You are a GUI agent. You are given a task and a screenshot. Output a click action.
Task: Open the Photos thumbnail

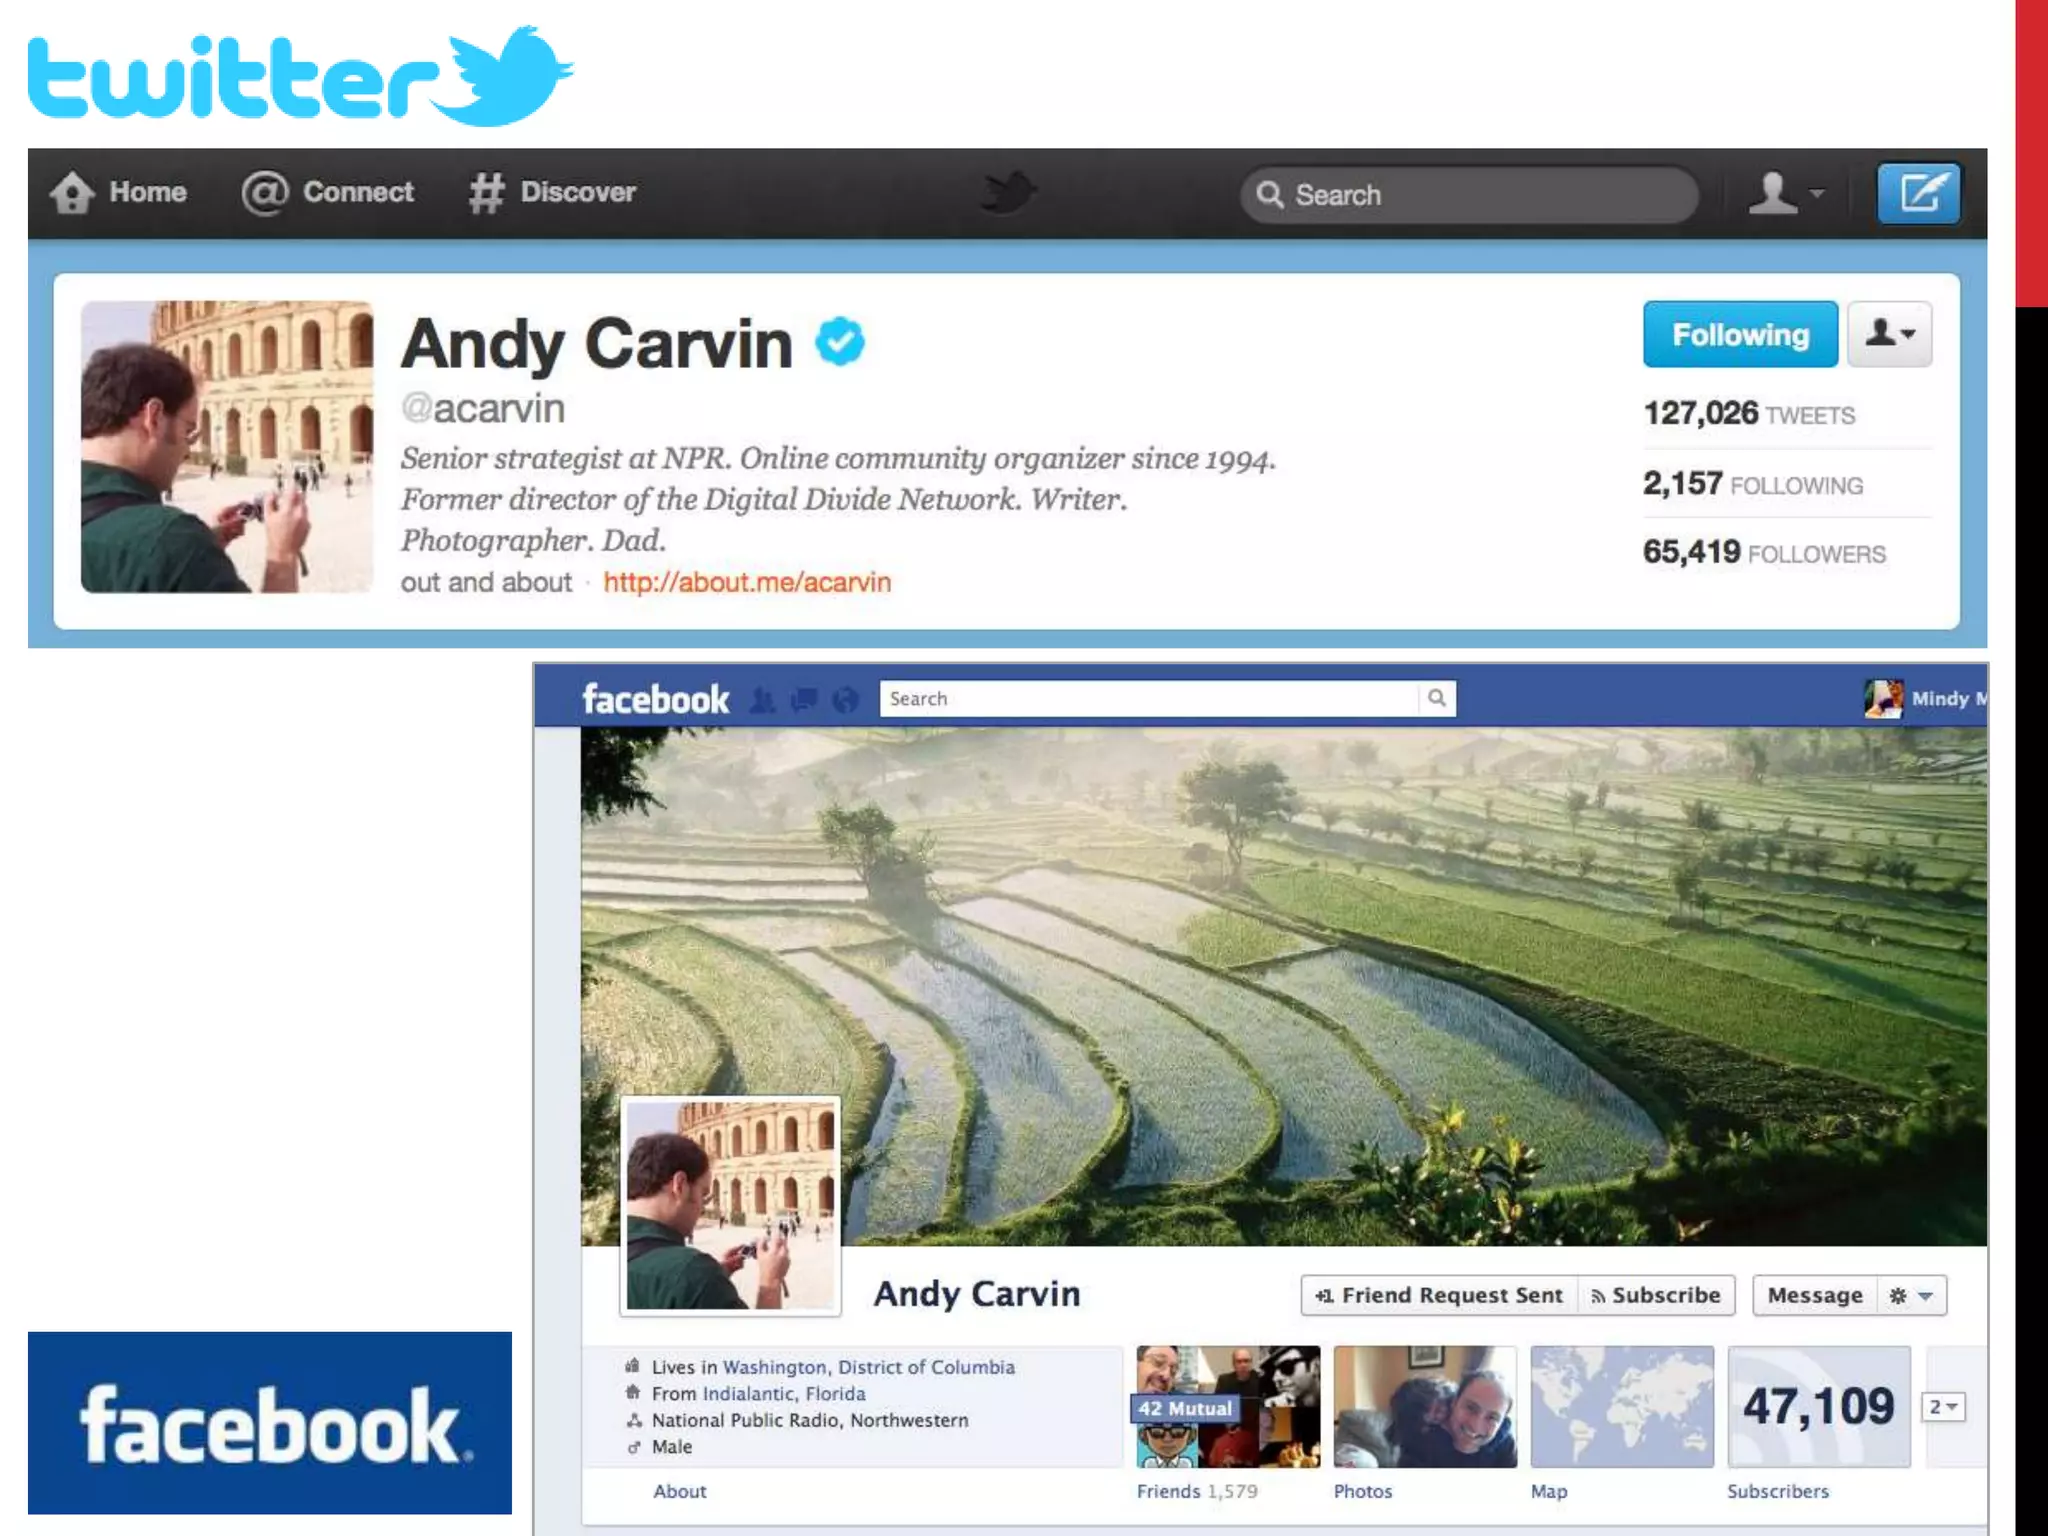point(1424,1407)
